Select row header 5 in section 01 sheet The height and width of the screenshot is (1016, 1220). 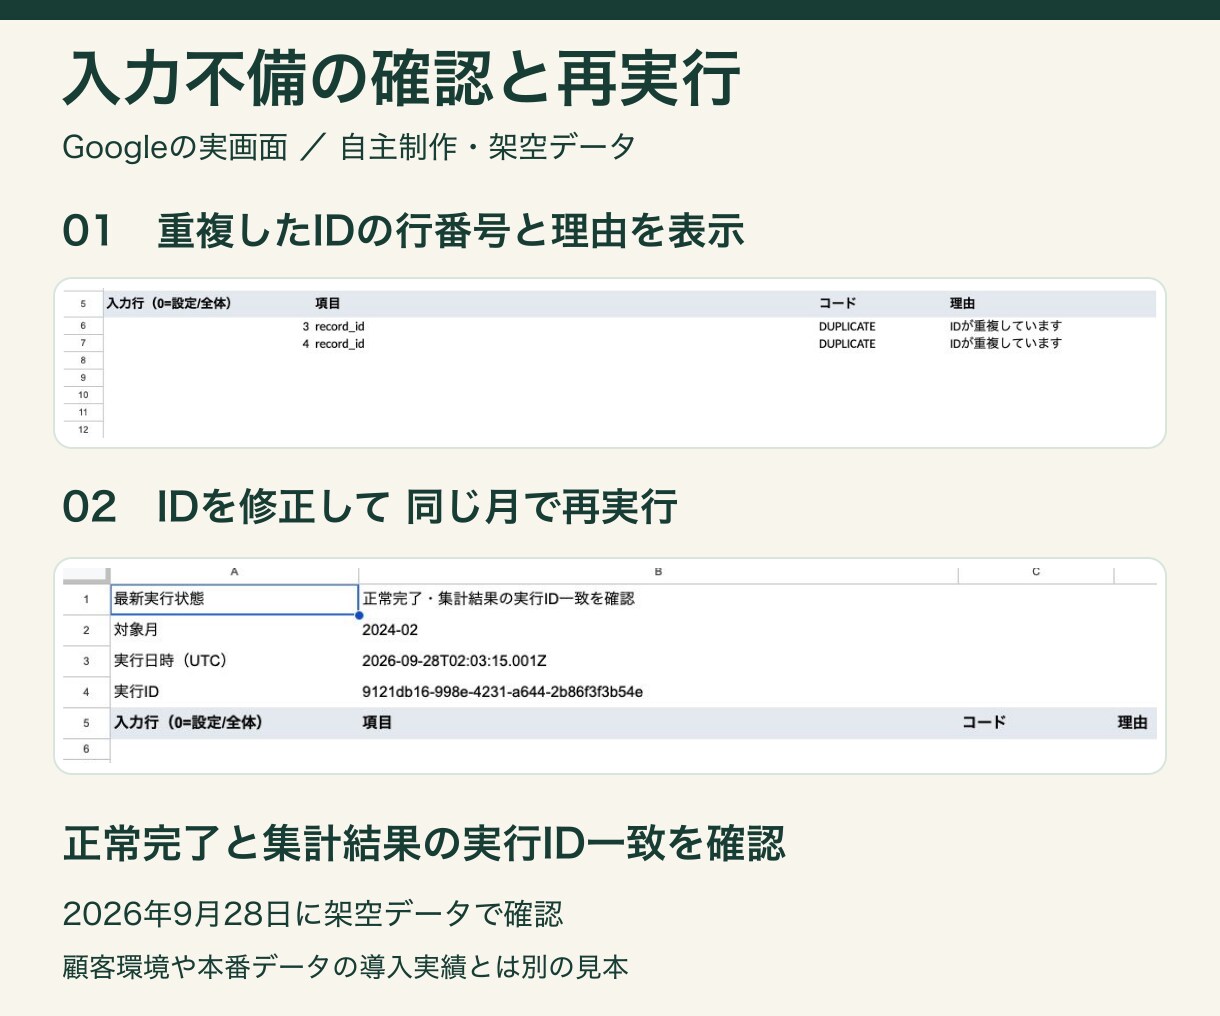pos(83,304)
